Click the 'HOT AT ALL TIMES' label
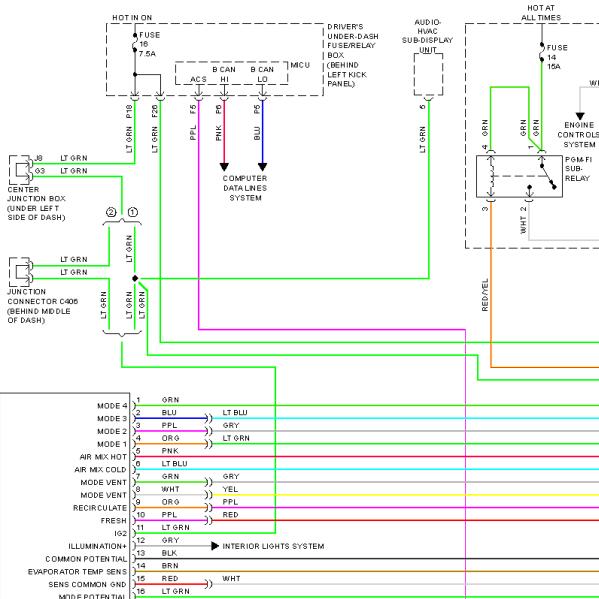The width and height of the screenshot is (599, 599). (541, 13)
